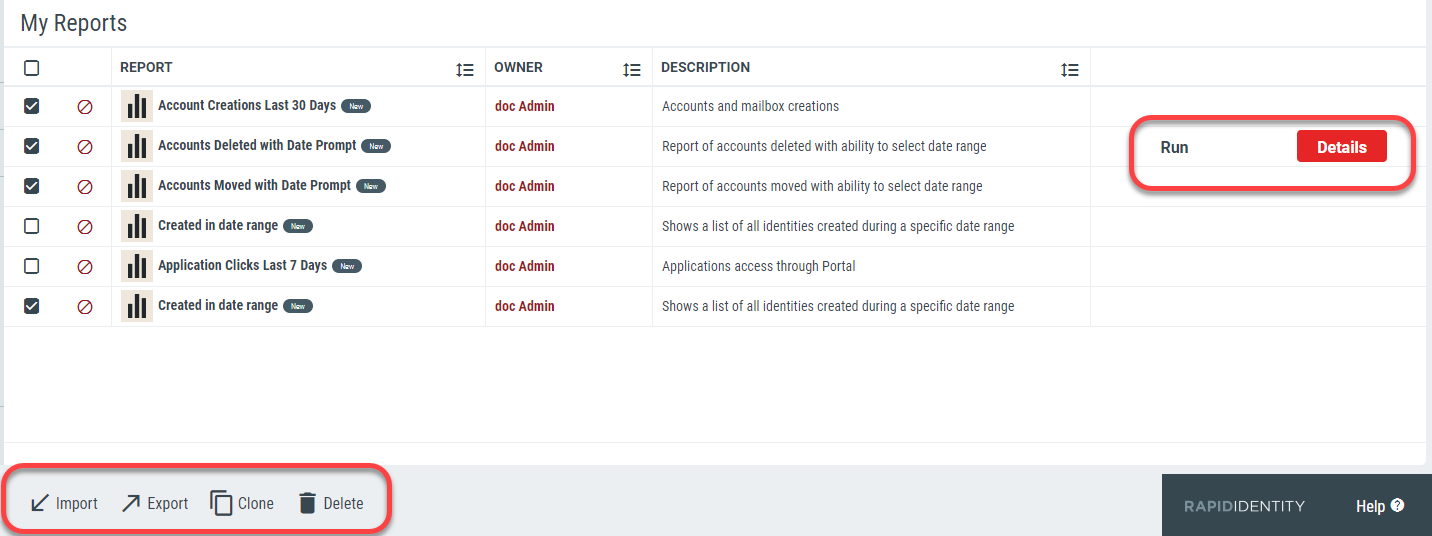Open Account Creations Last 30 Days report
The height and width of the screenshot is (536, 1432).
click(247, 105)
